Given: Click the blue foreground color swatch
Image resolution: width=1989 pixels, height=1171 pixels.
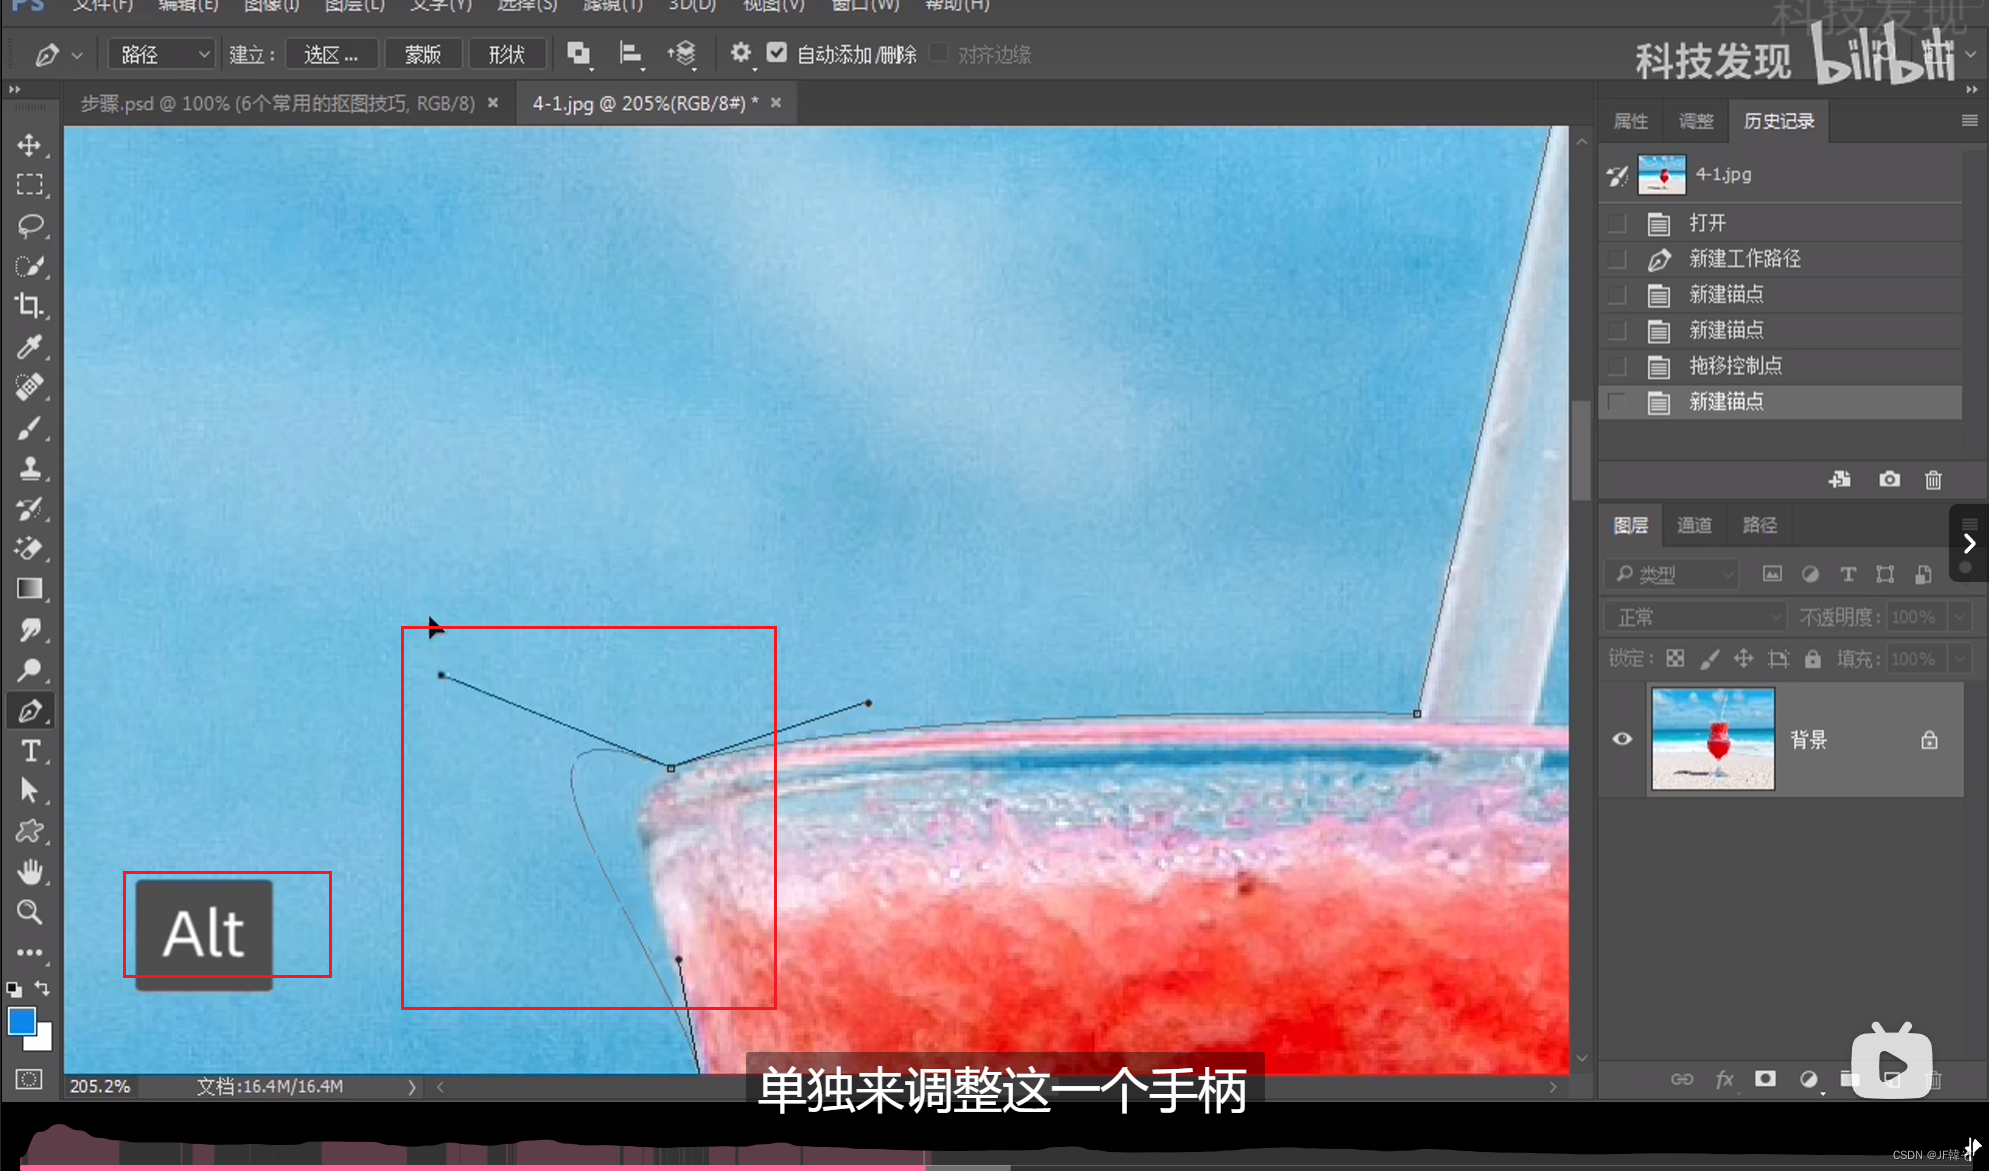Looking at the screenshot, I should (x=21, y=1022).
